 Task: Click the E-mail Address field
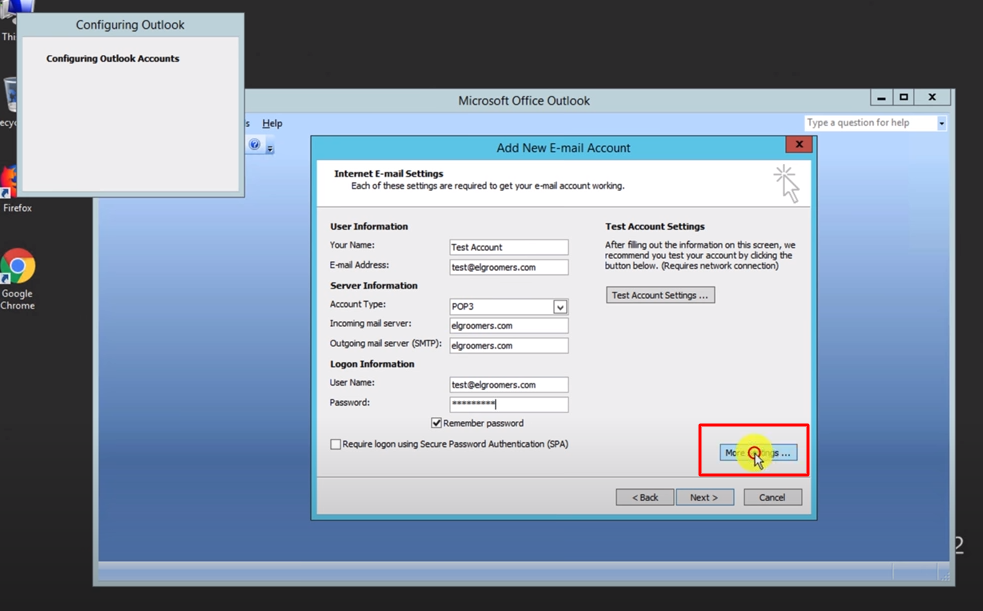pyautogui.click(x=508, y=267)
